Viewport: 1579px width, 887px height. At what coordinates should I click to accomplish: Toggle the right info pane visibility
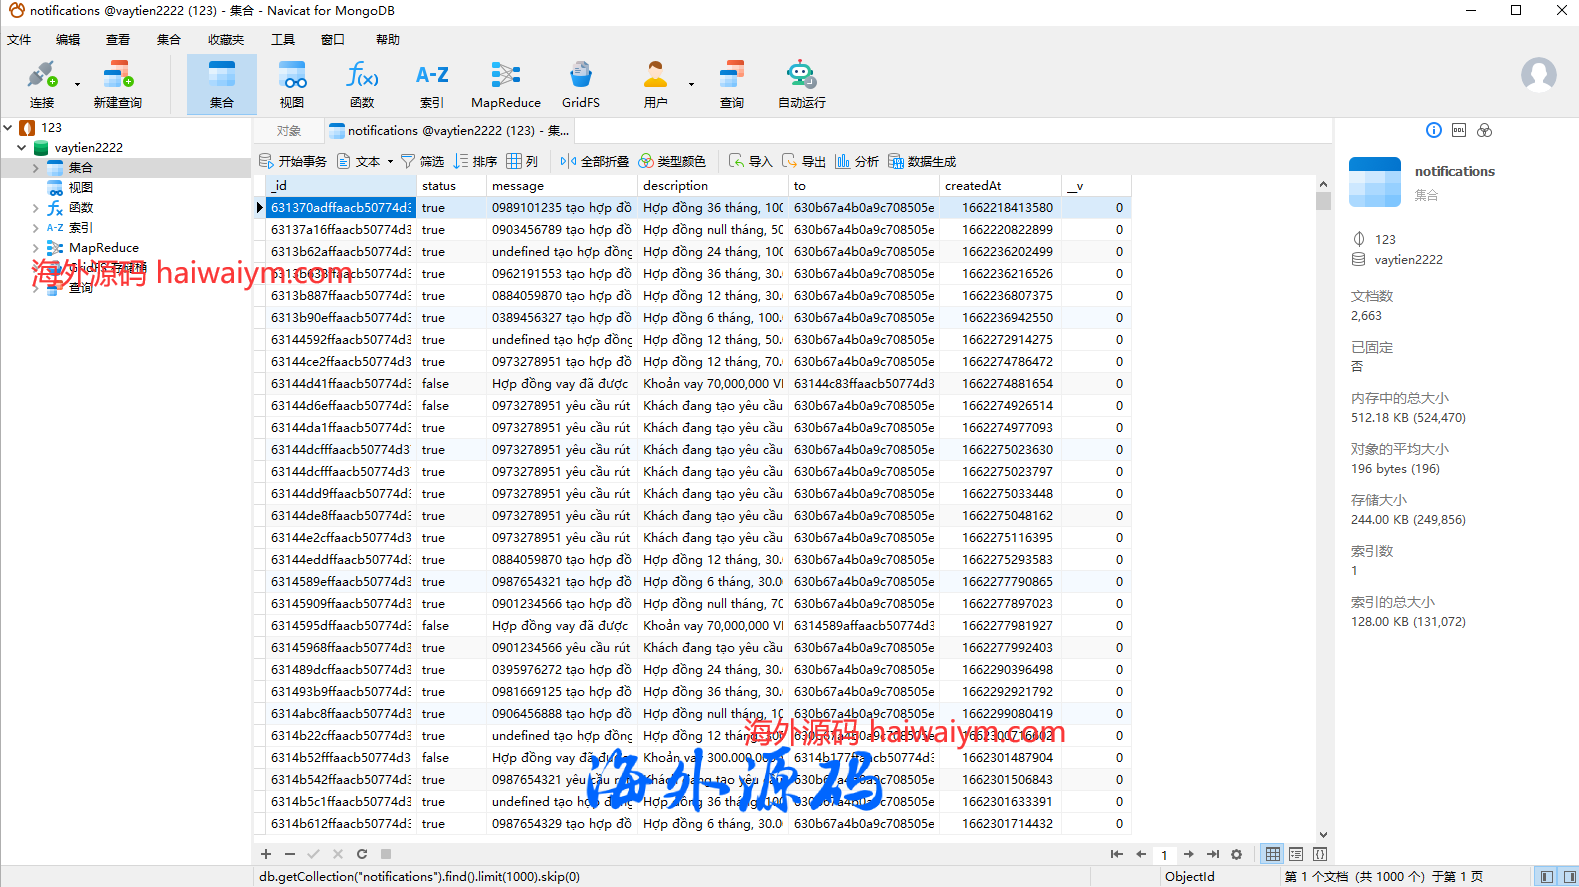pos(1569,876)
